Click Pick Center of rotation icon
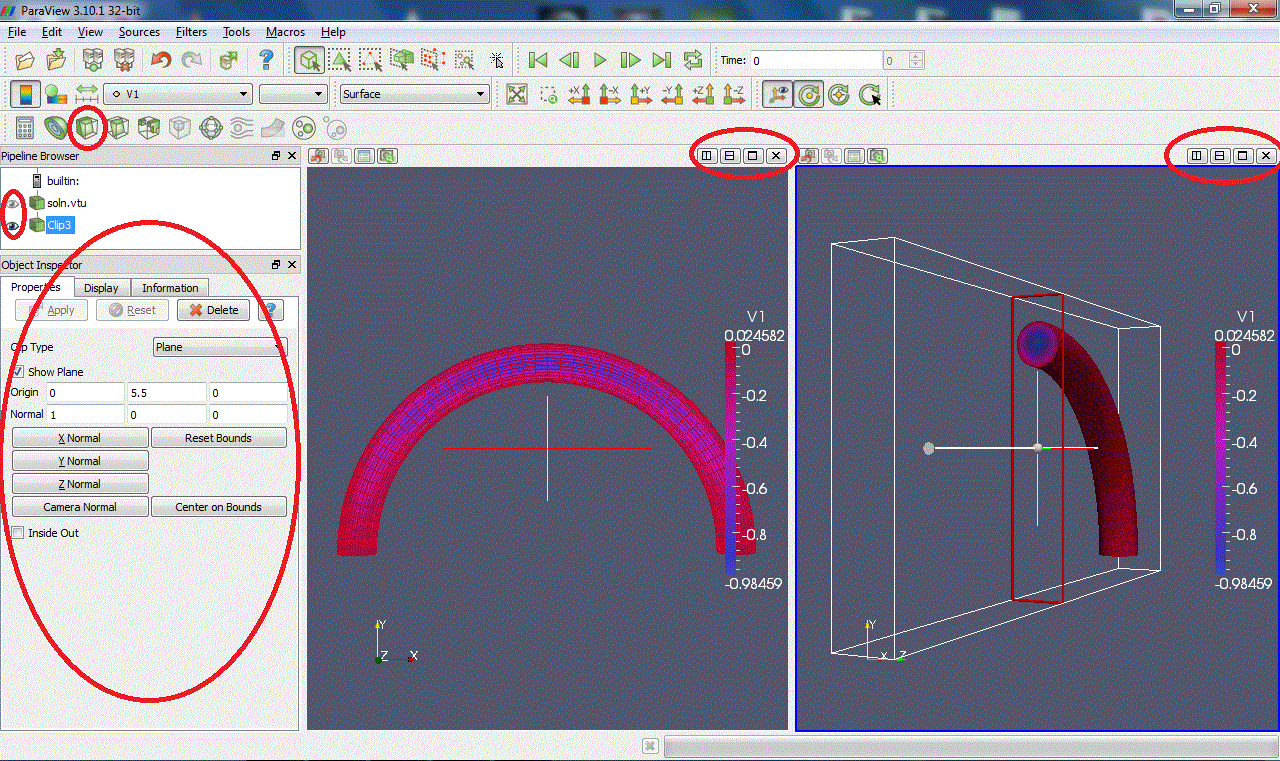 (x=871, y=95)
